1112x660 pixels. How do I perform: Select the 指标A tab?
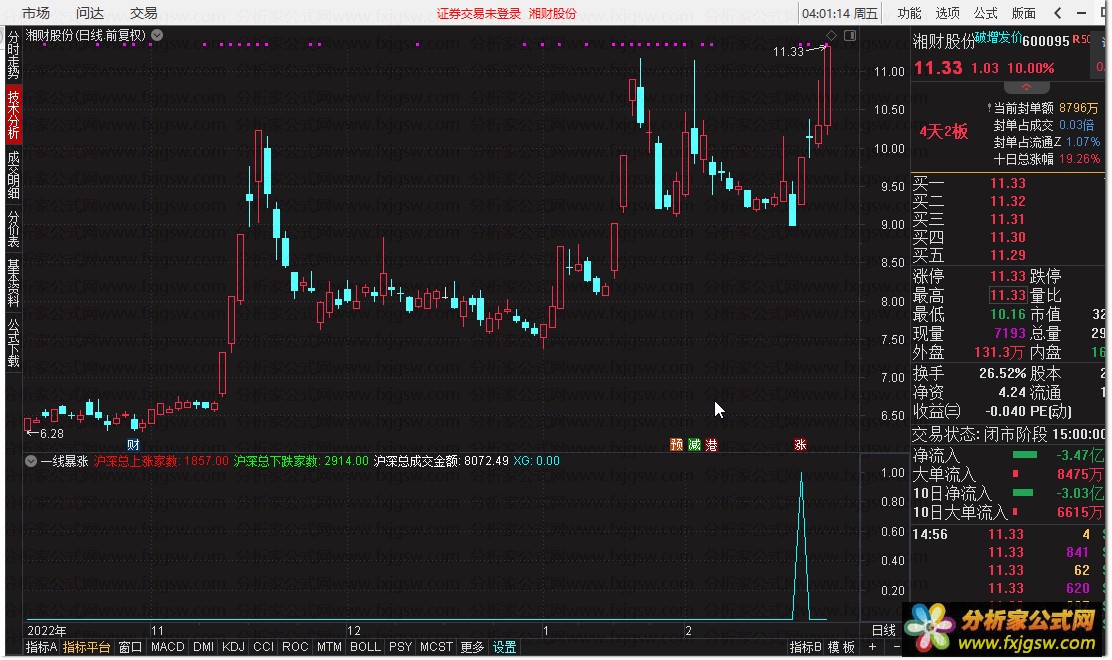point(41,647)
